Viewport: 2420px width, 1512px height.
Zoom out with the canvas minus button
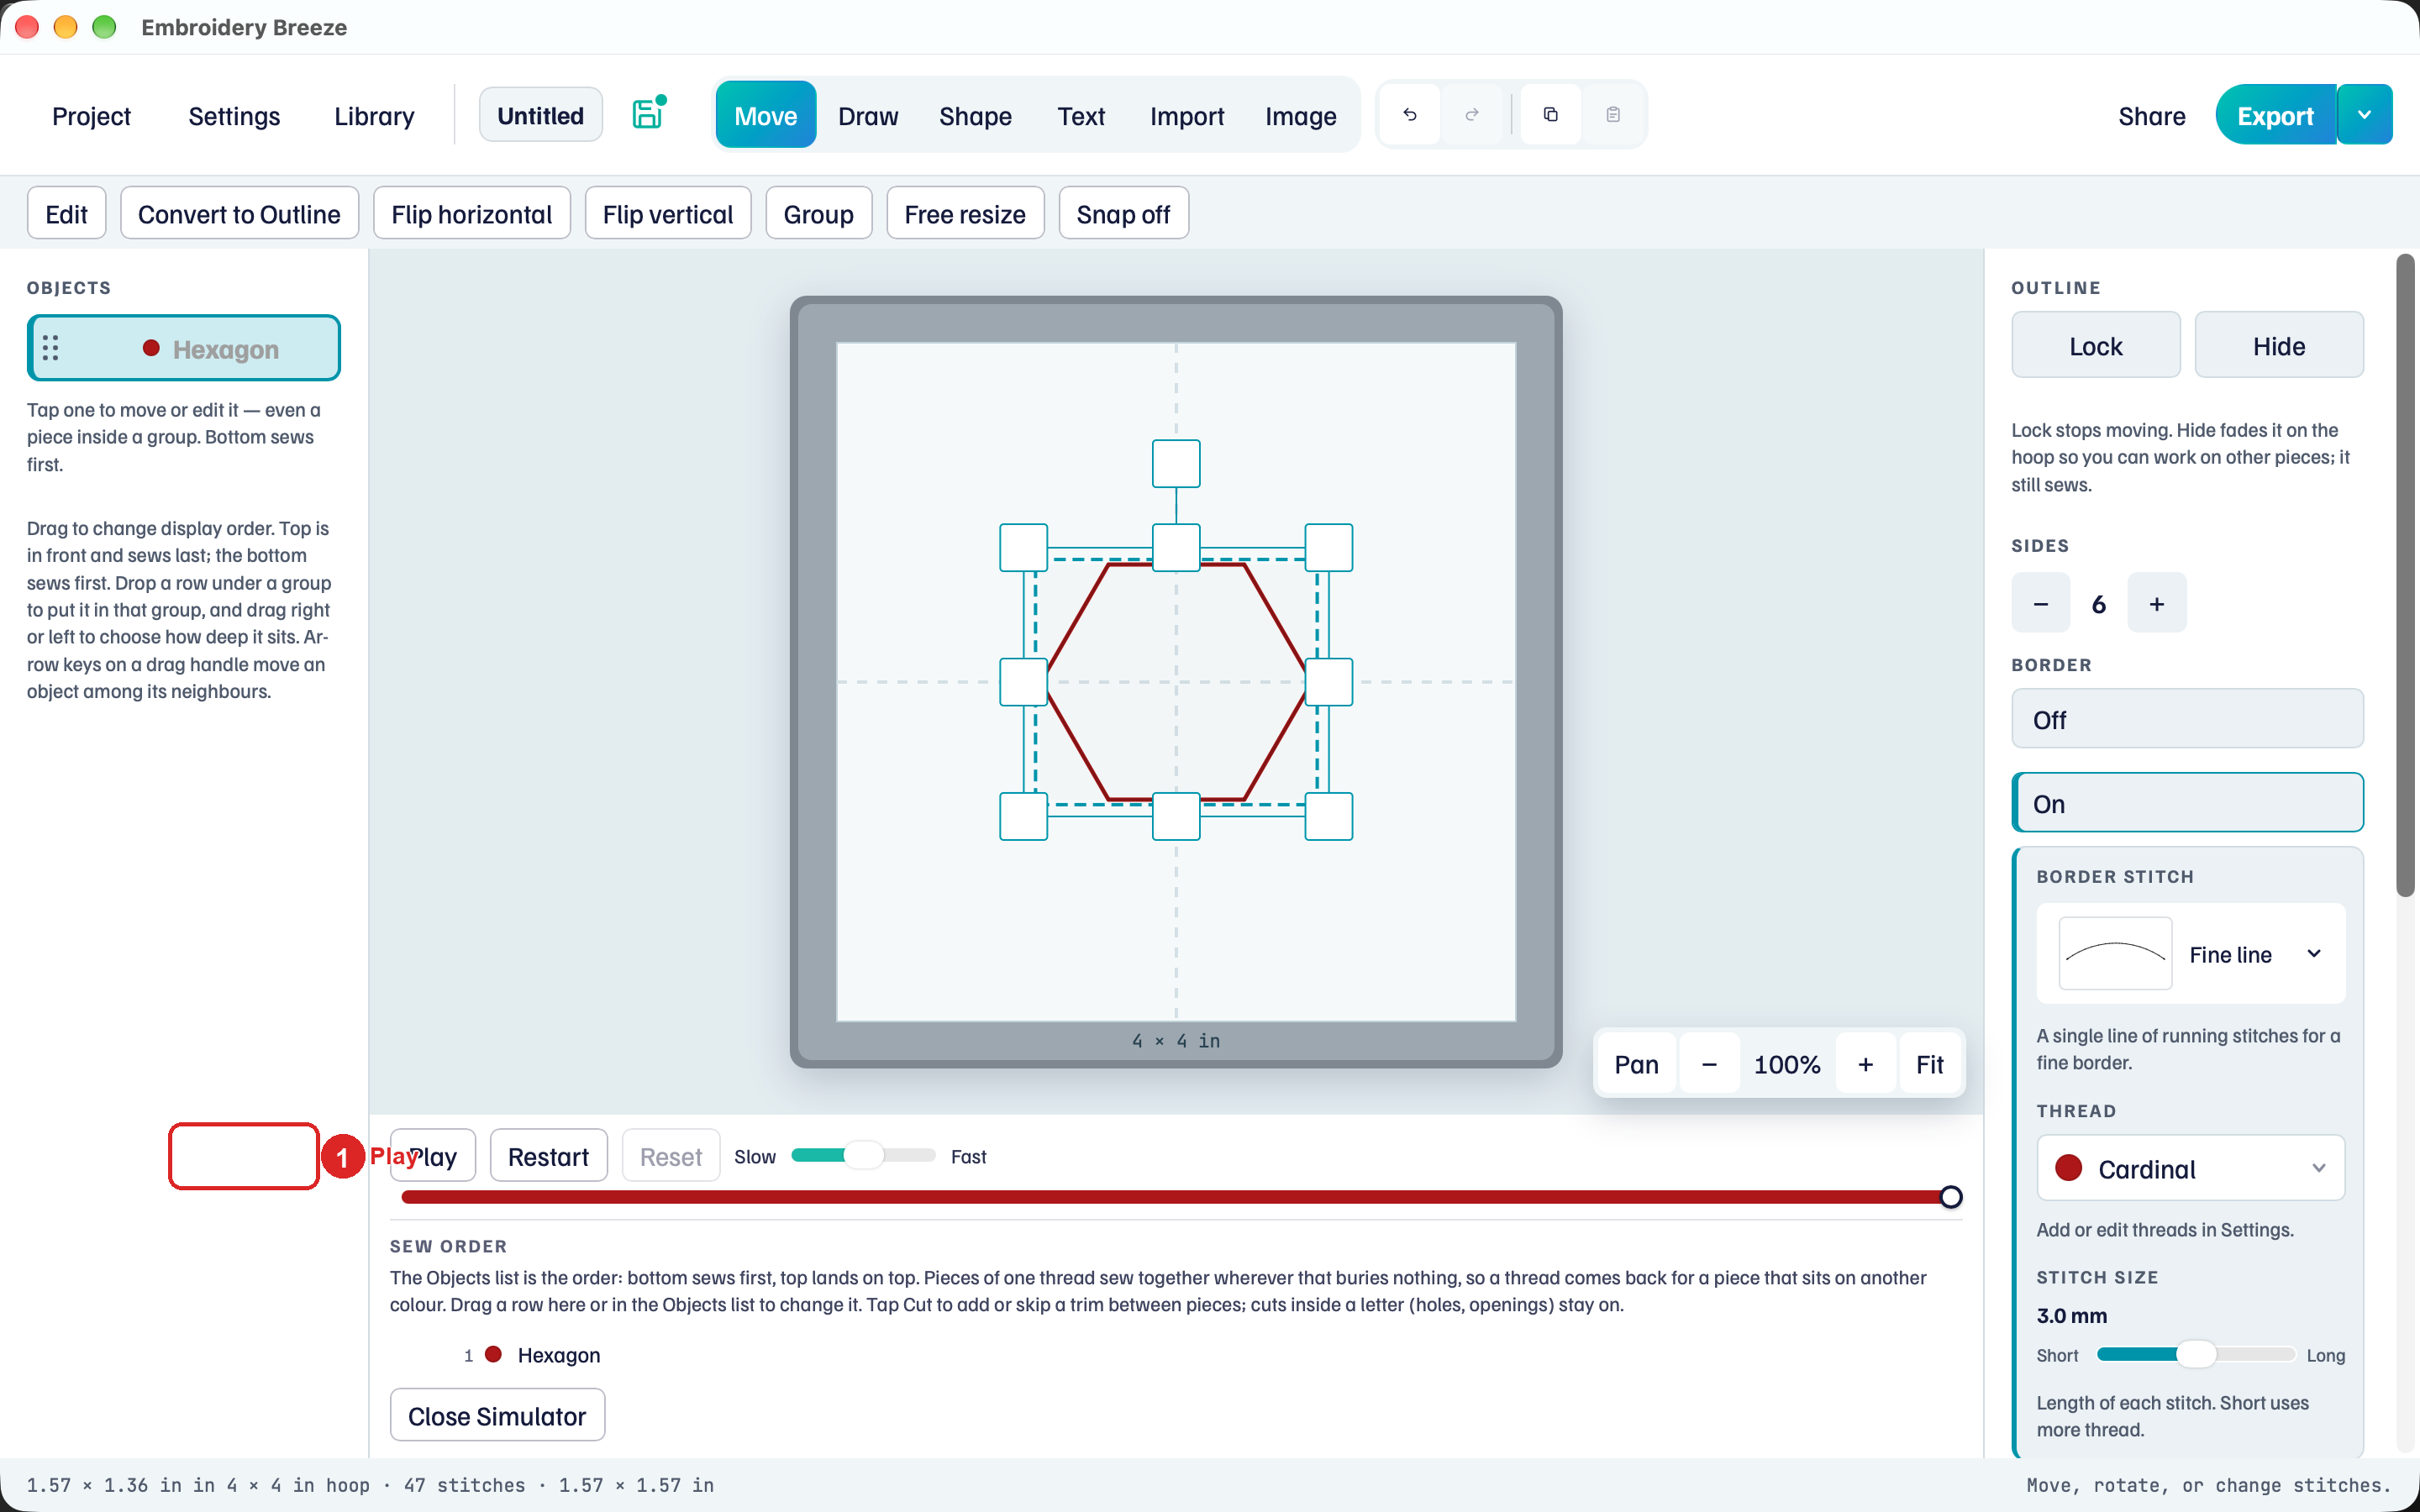click(x=1710, y=1064)
